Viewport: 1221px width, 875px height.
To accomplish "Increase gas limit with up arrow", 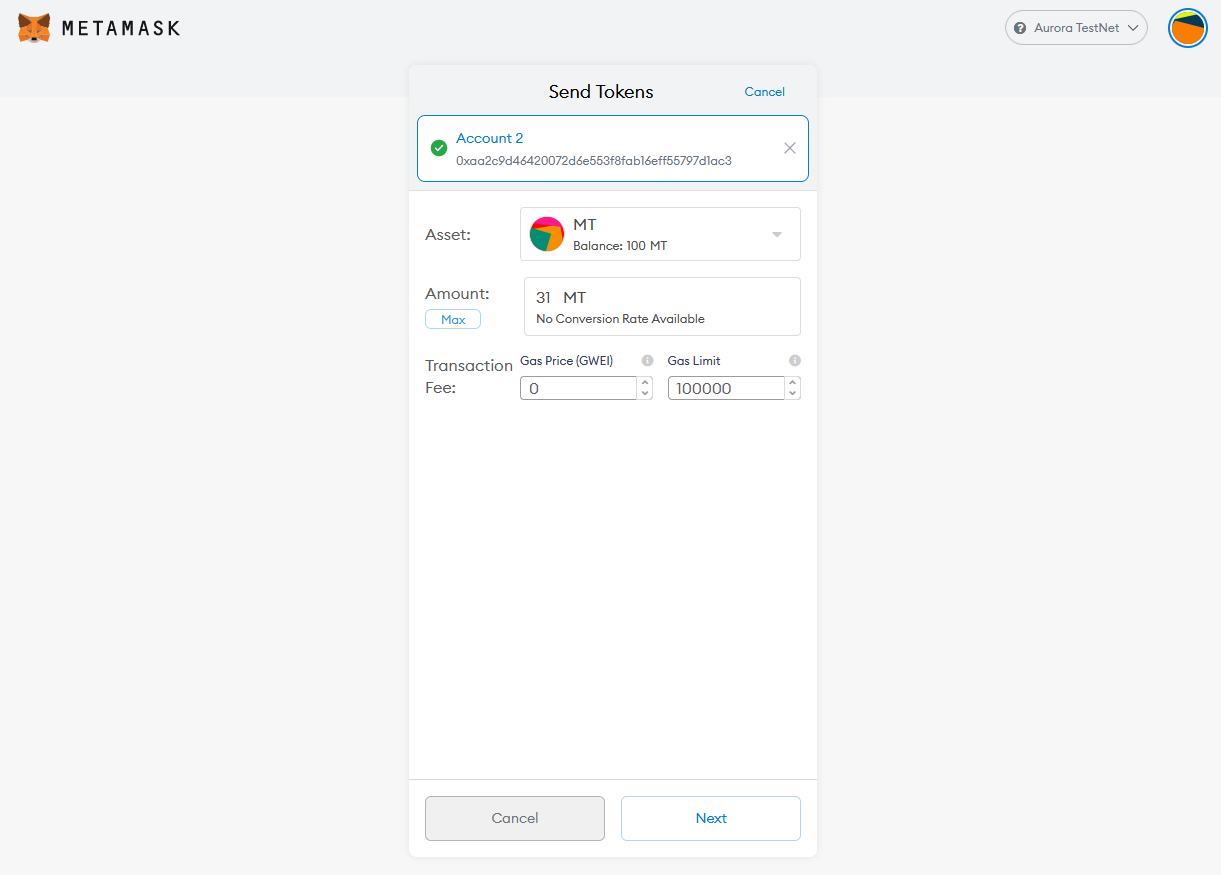I will 793,382.
